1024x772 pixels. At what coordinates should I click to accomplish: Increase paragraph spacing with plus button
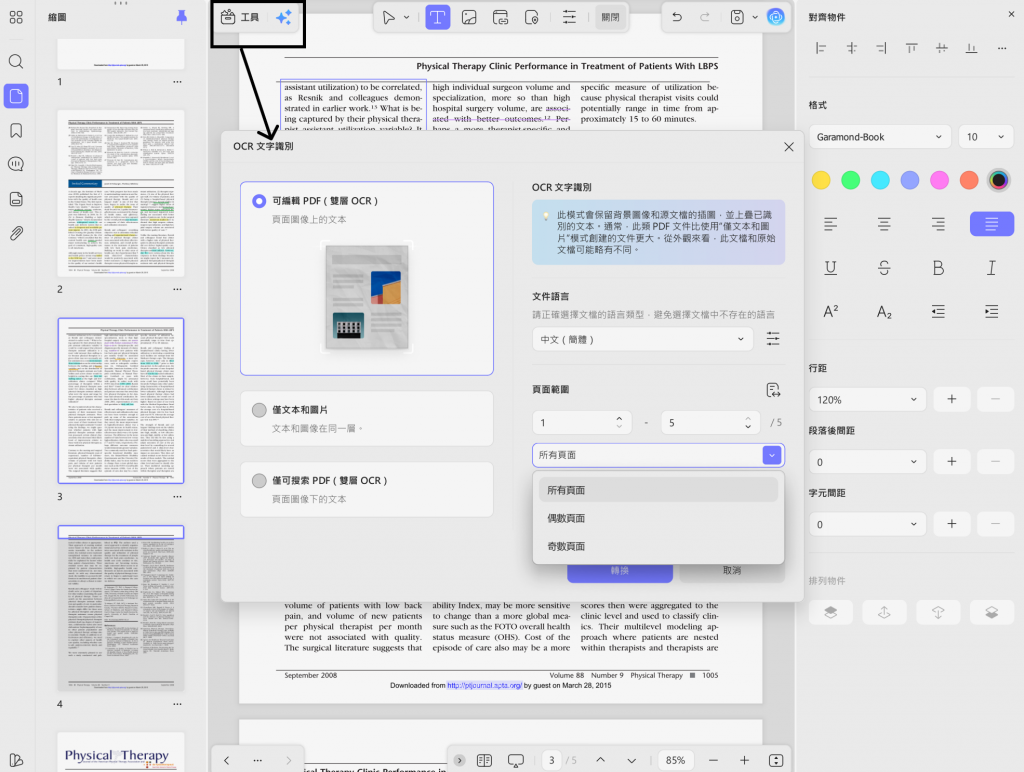point(952,462)
